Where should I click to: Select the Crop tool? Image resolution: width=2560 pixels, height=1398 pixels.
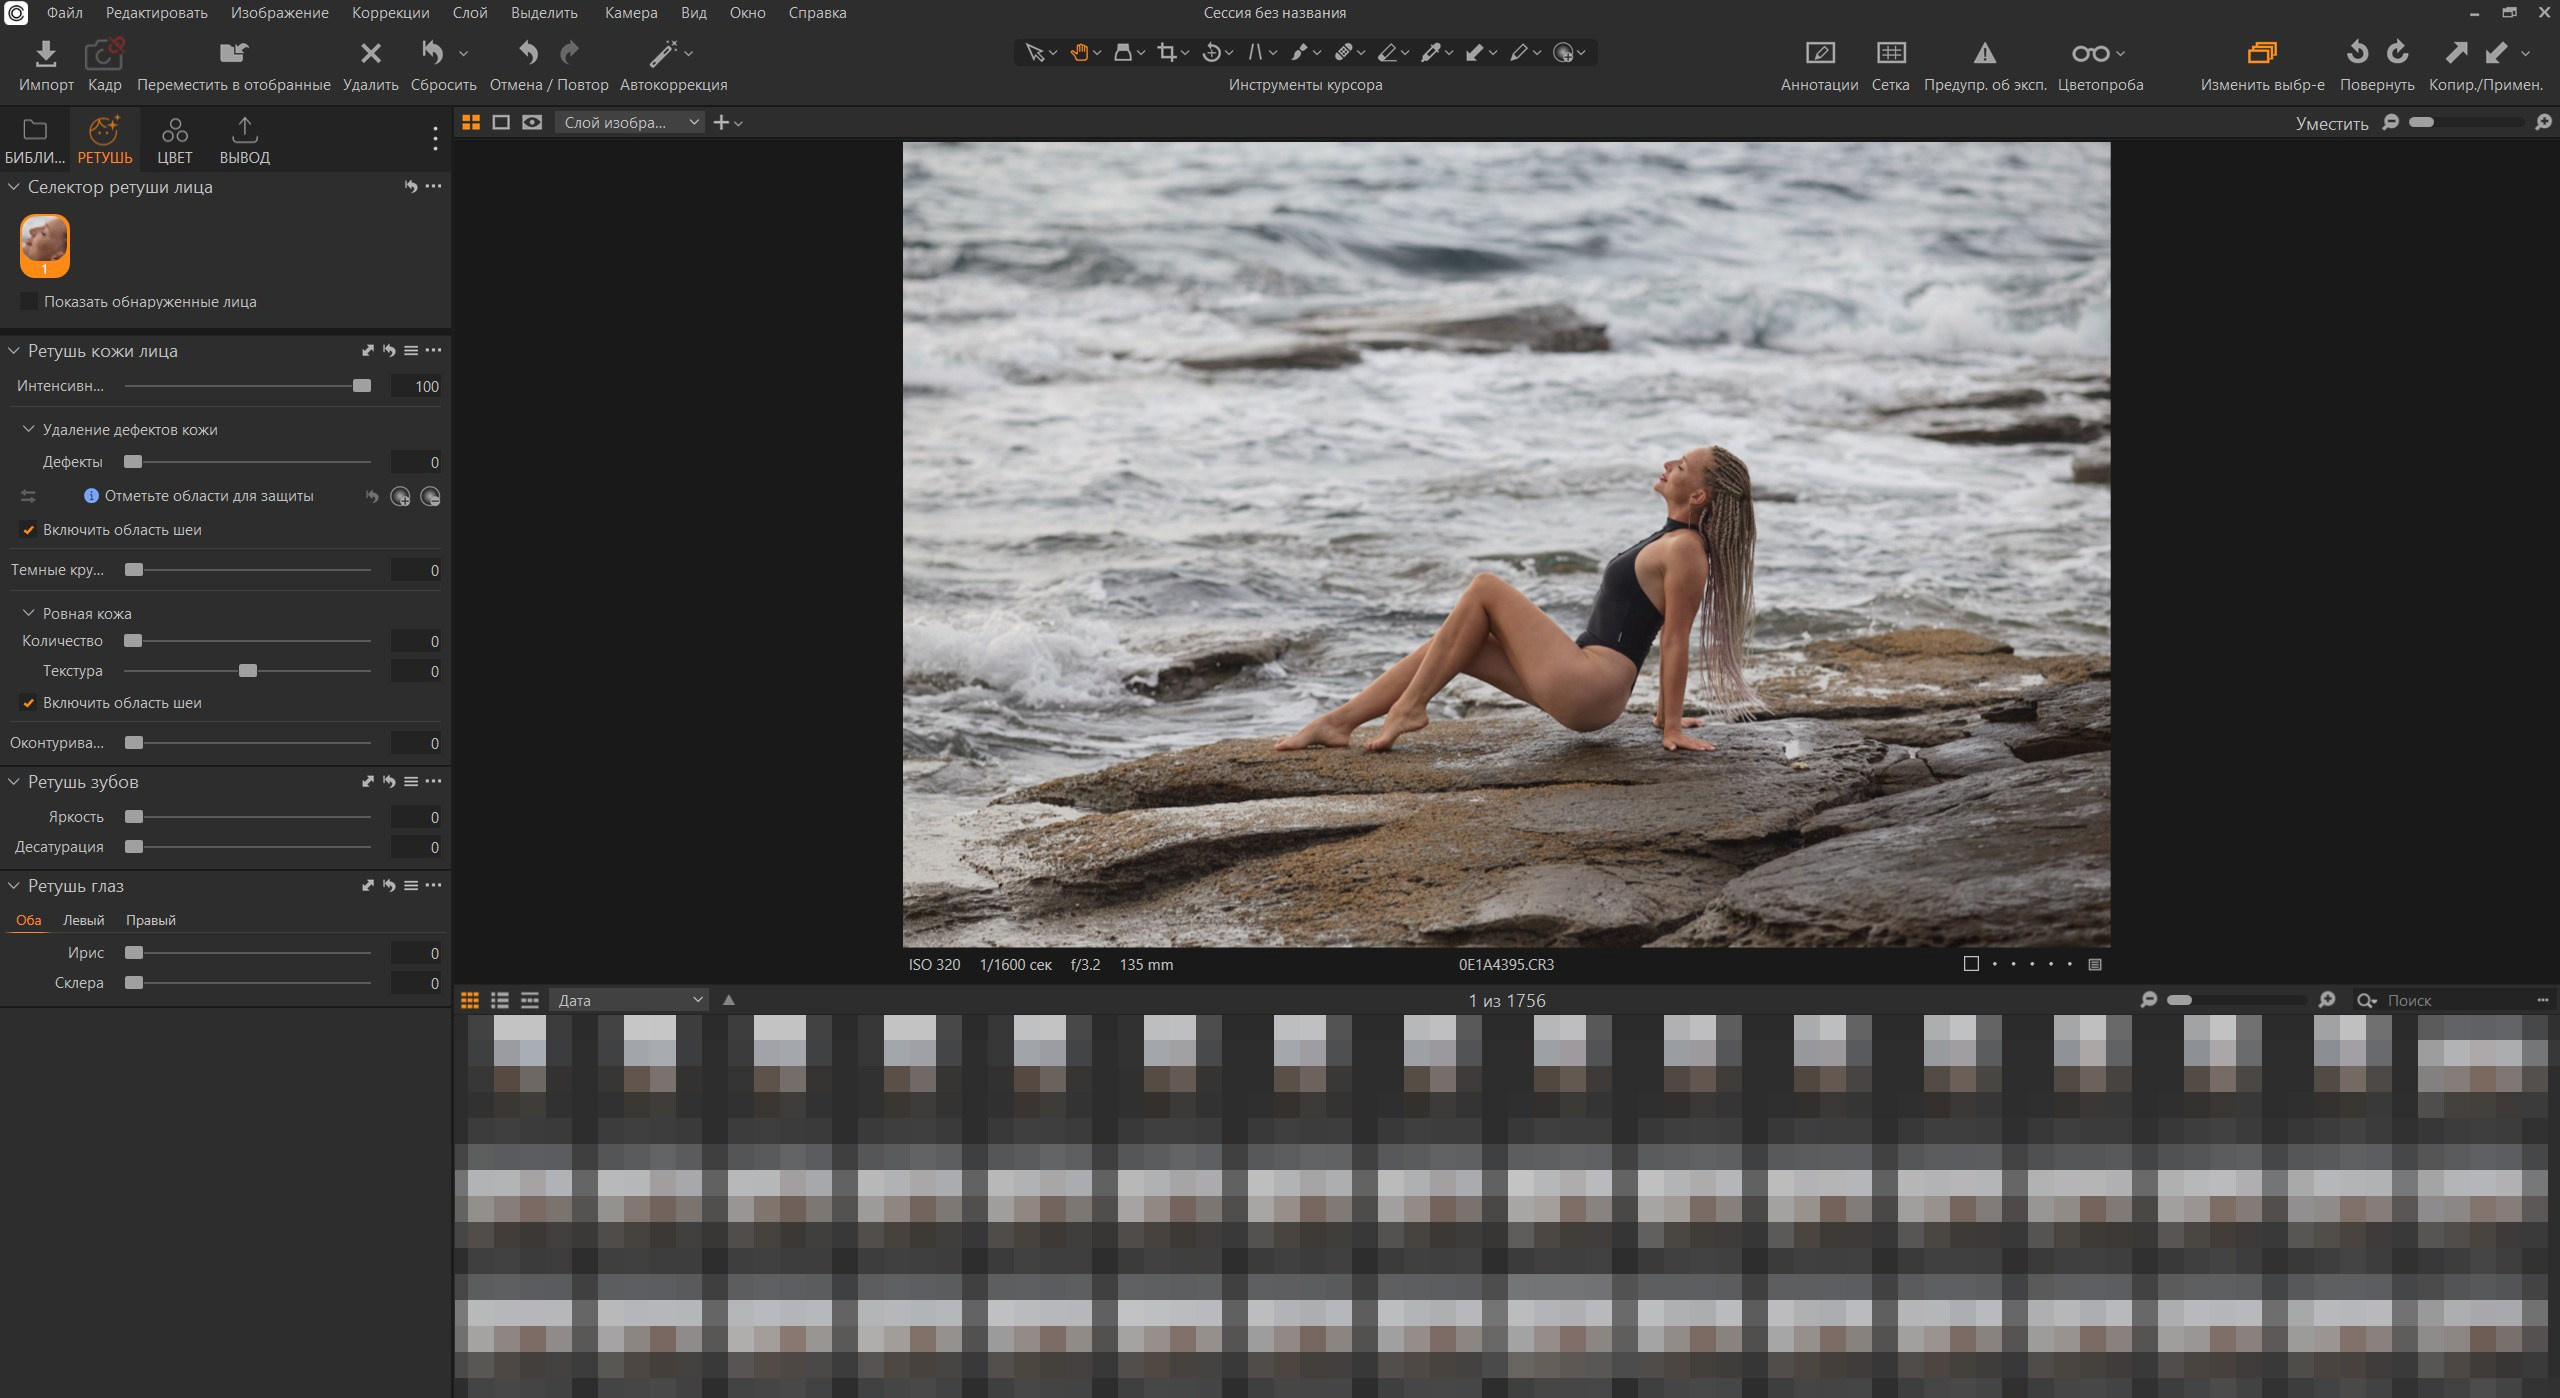[1167, 52]
